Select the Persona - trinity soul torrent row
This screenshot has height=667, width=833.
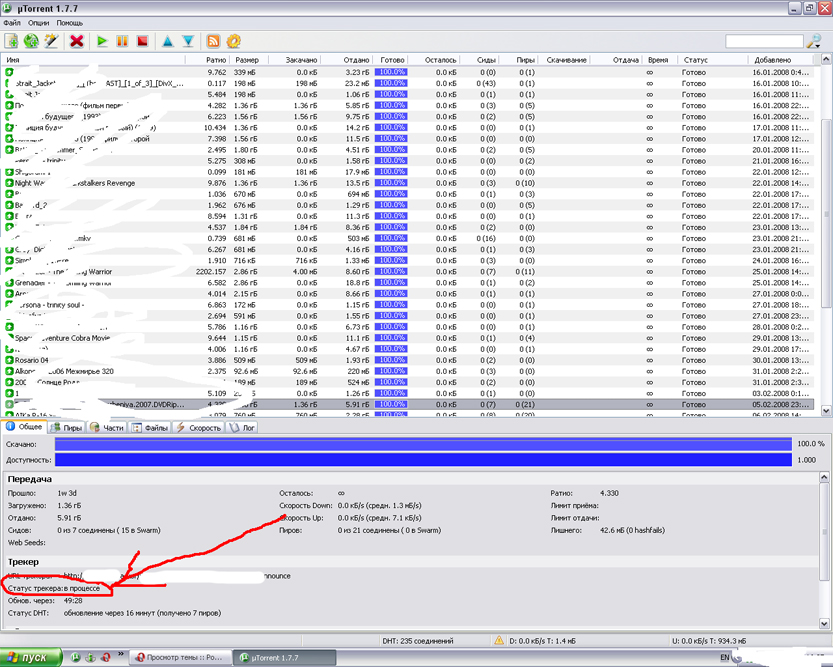[x=407, y=305]
